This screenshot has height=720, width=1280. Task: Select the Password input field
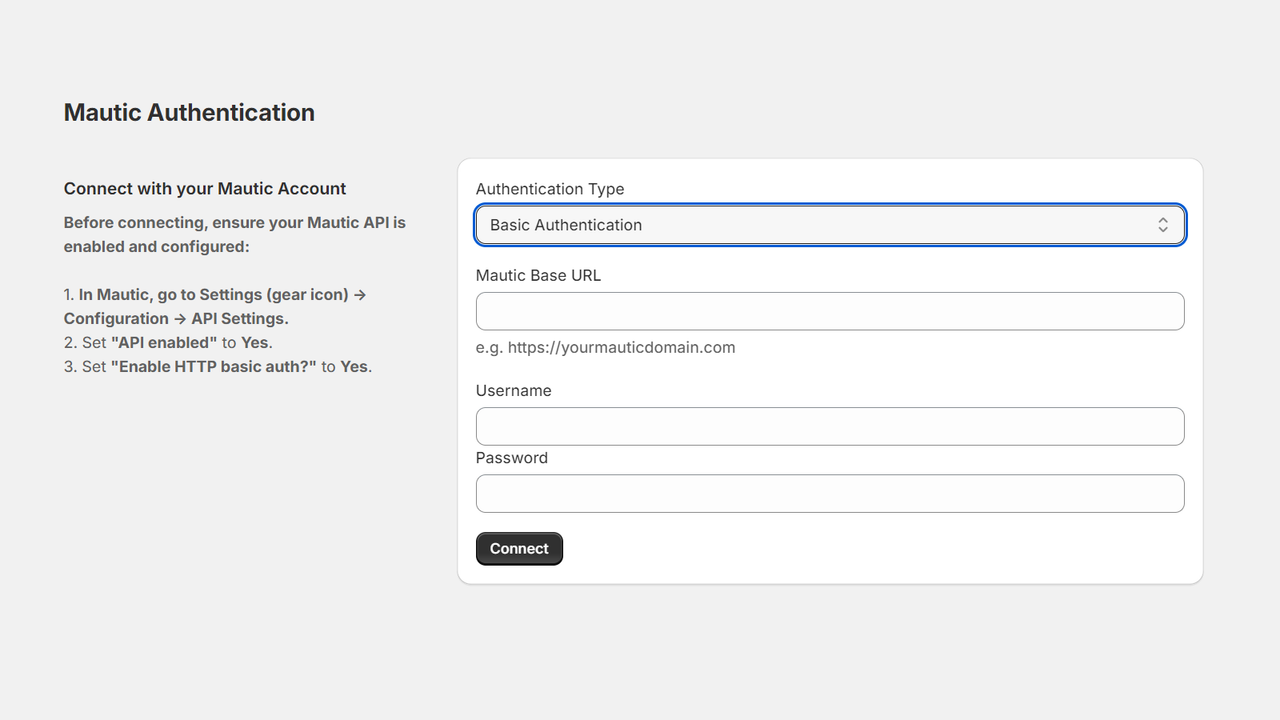click(x=830, y=493)
